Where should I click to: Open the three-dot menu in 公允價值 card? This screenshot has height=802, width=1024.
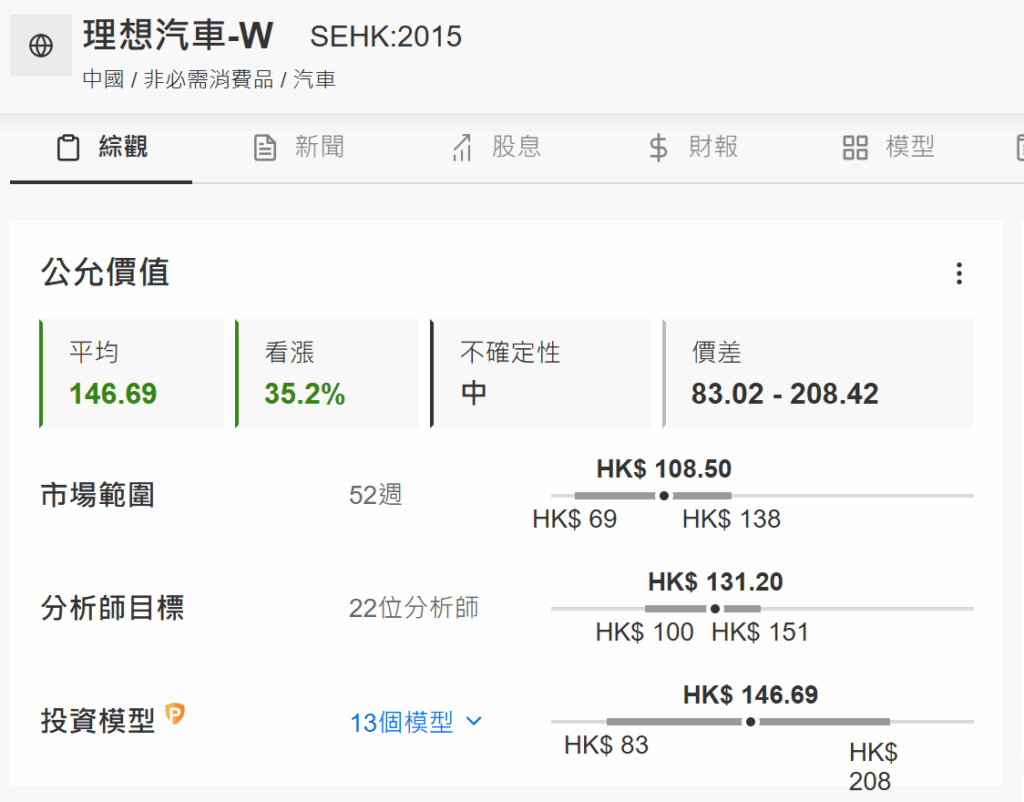click(959, 273)
